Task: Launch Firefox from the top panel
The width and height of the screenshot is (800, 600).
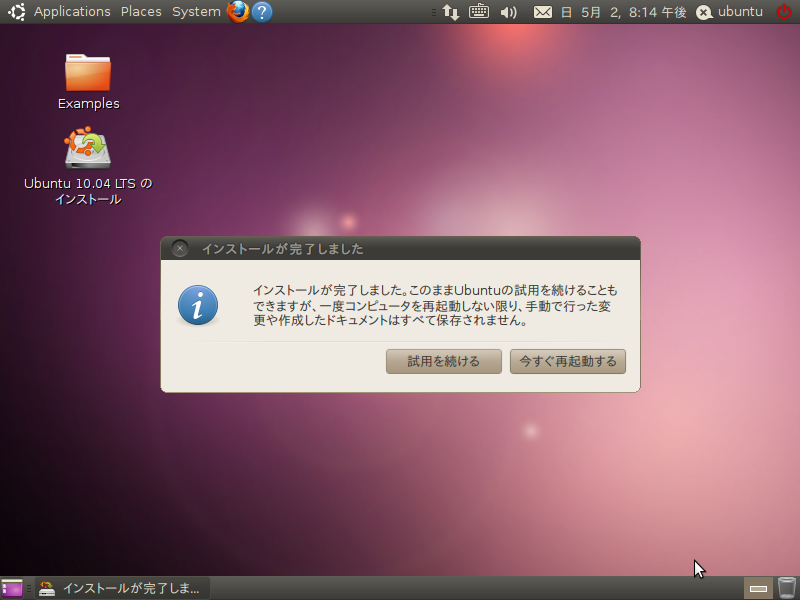Action: (x=238, y=12)
